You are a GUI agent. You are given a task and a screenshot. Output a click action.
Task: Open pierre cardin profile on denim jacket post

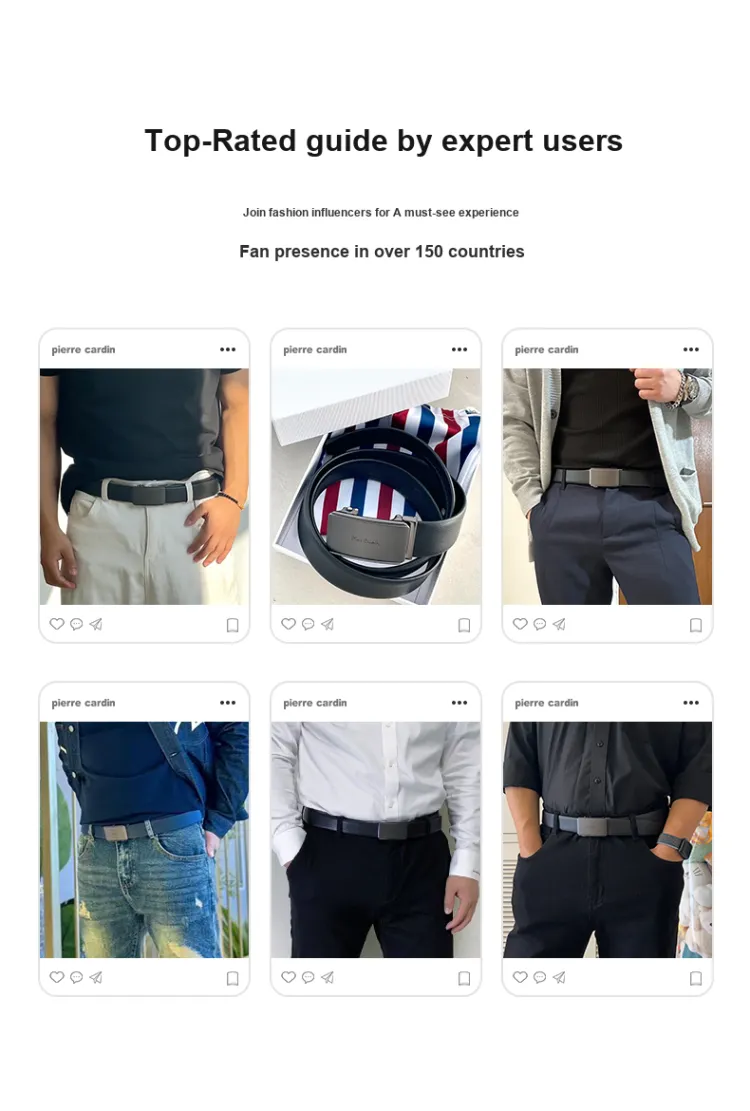tap(83, 703)
